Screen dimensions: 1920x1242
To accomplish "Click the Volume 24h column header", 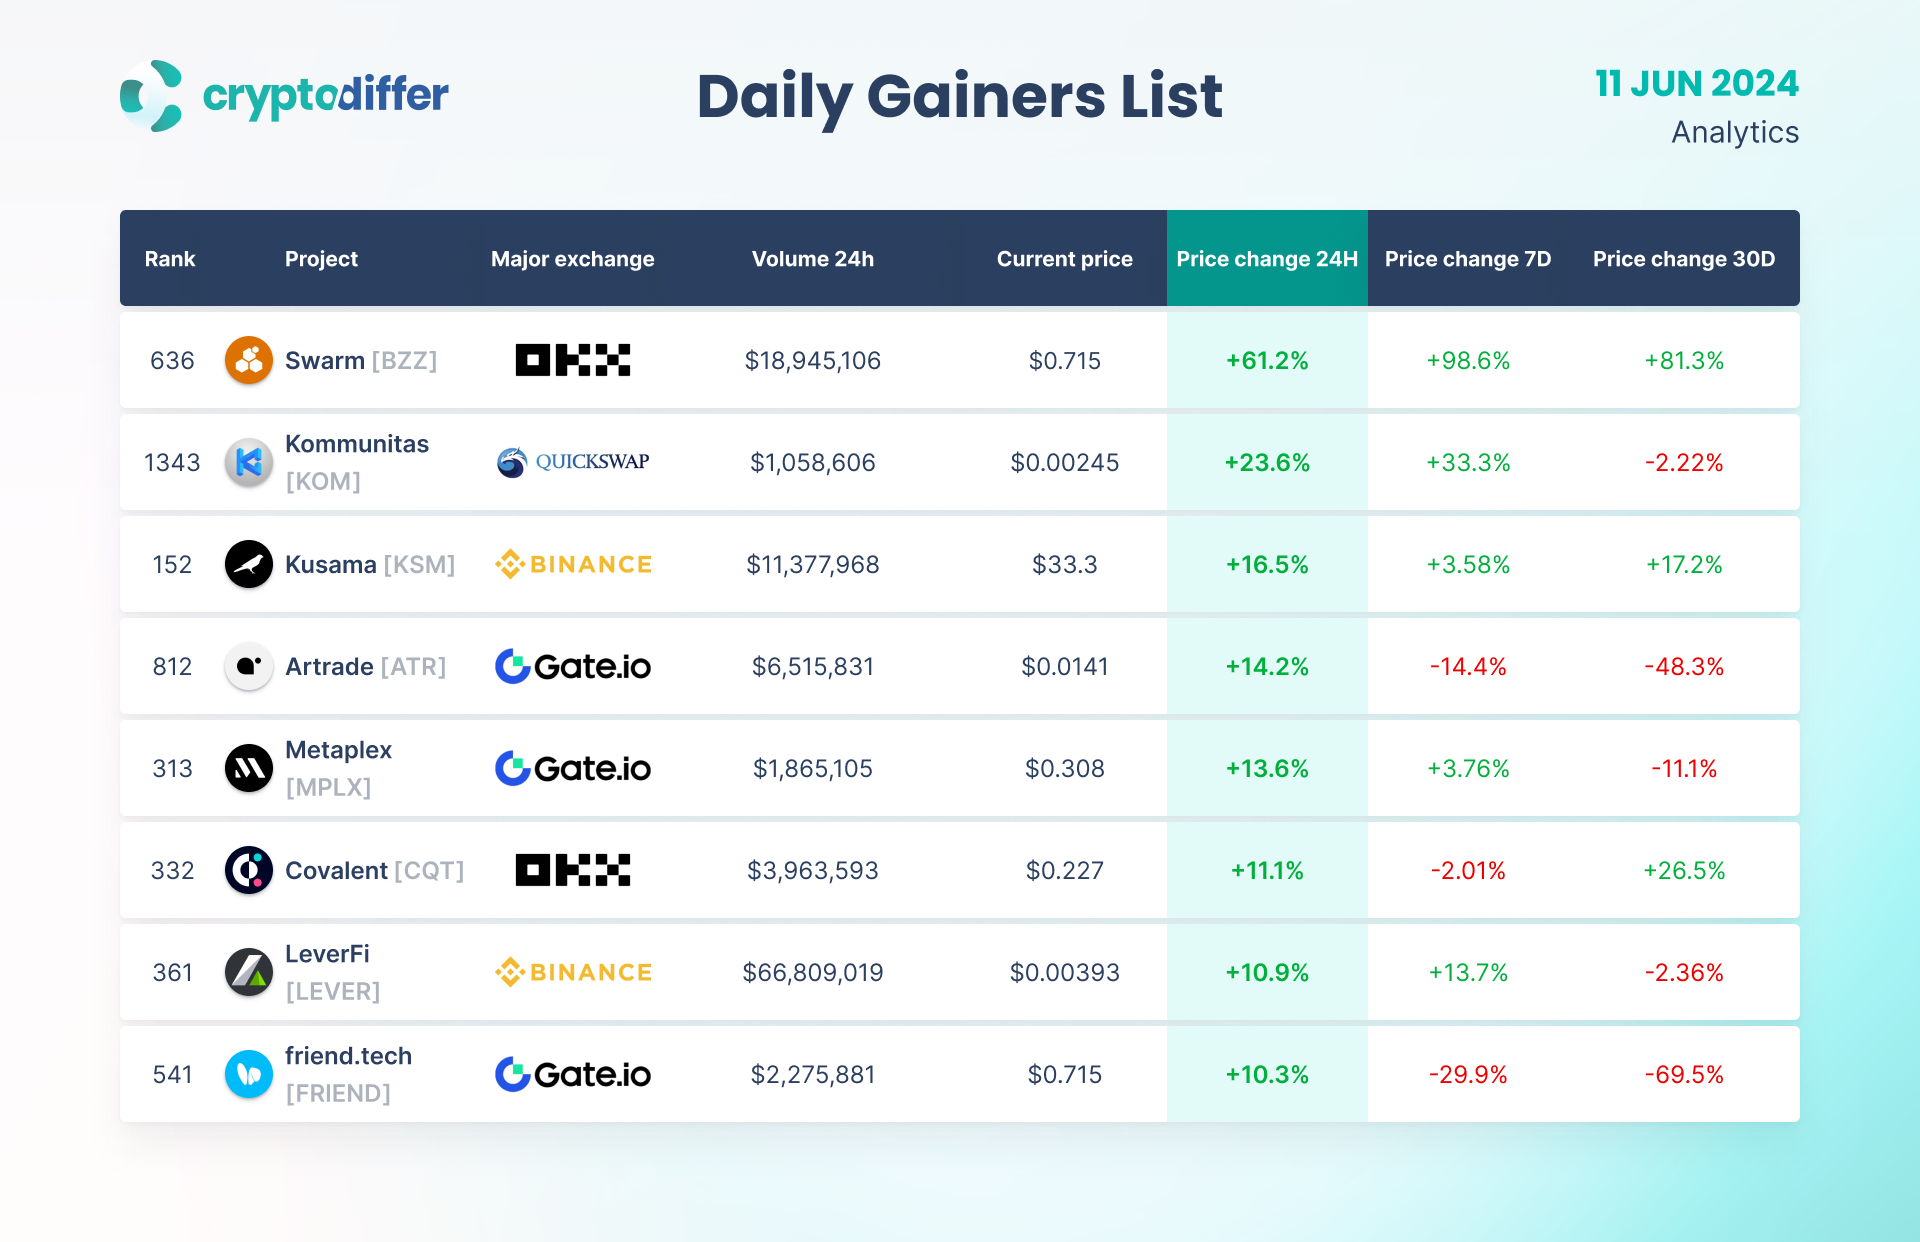I will (813, 259).
